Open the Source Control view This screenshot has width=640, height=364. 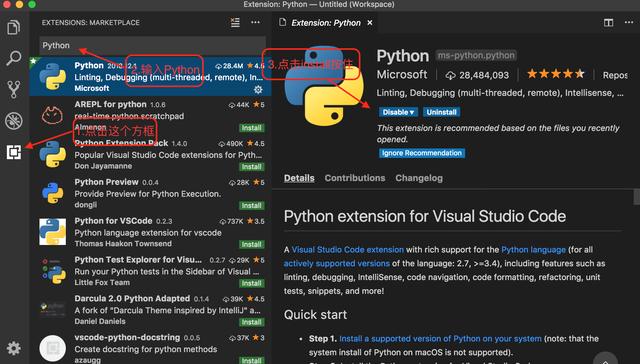(13, 89)
